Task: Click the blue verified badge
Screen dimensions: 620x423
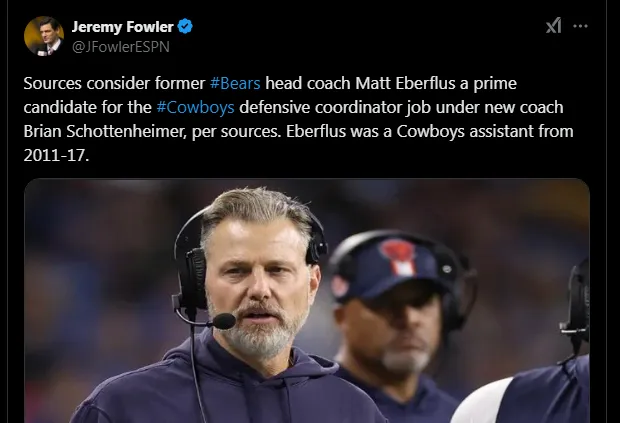Action: (x=185, y=26)
